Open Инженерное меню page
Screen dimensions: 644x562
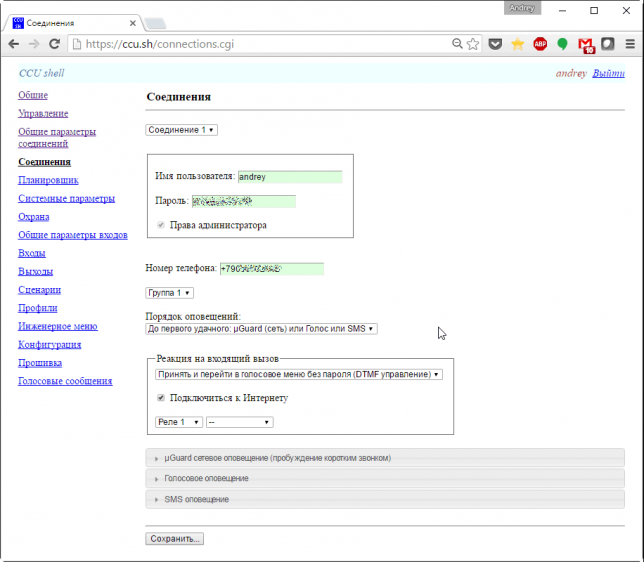58,326
